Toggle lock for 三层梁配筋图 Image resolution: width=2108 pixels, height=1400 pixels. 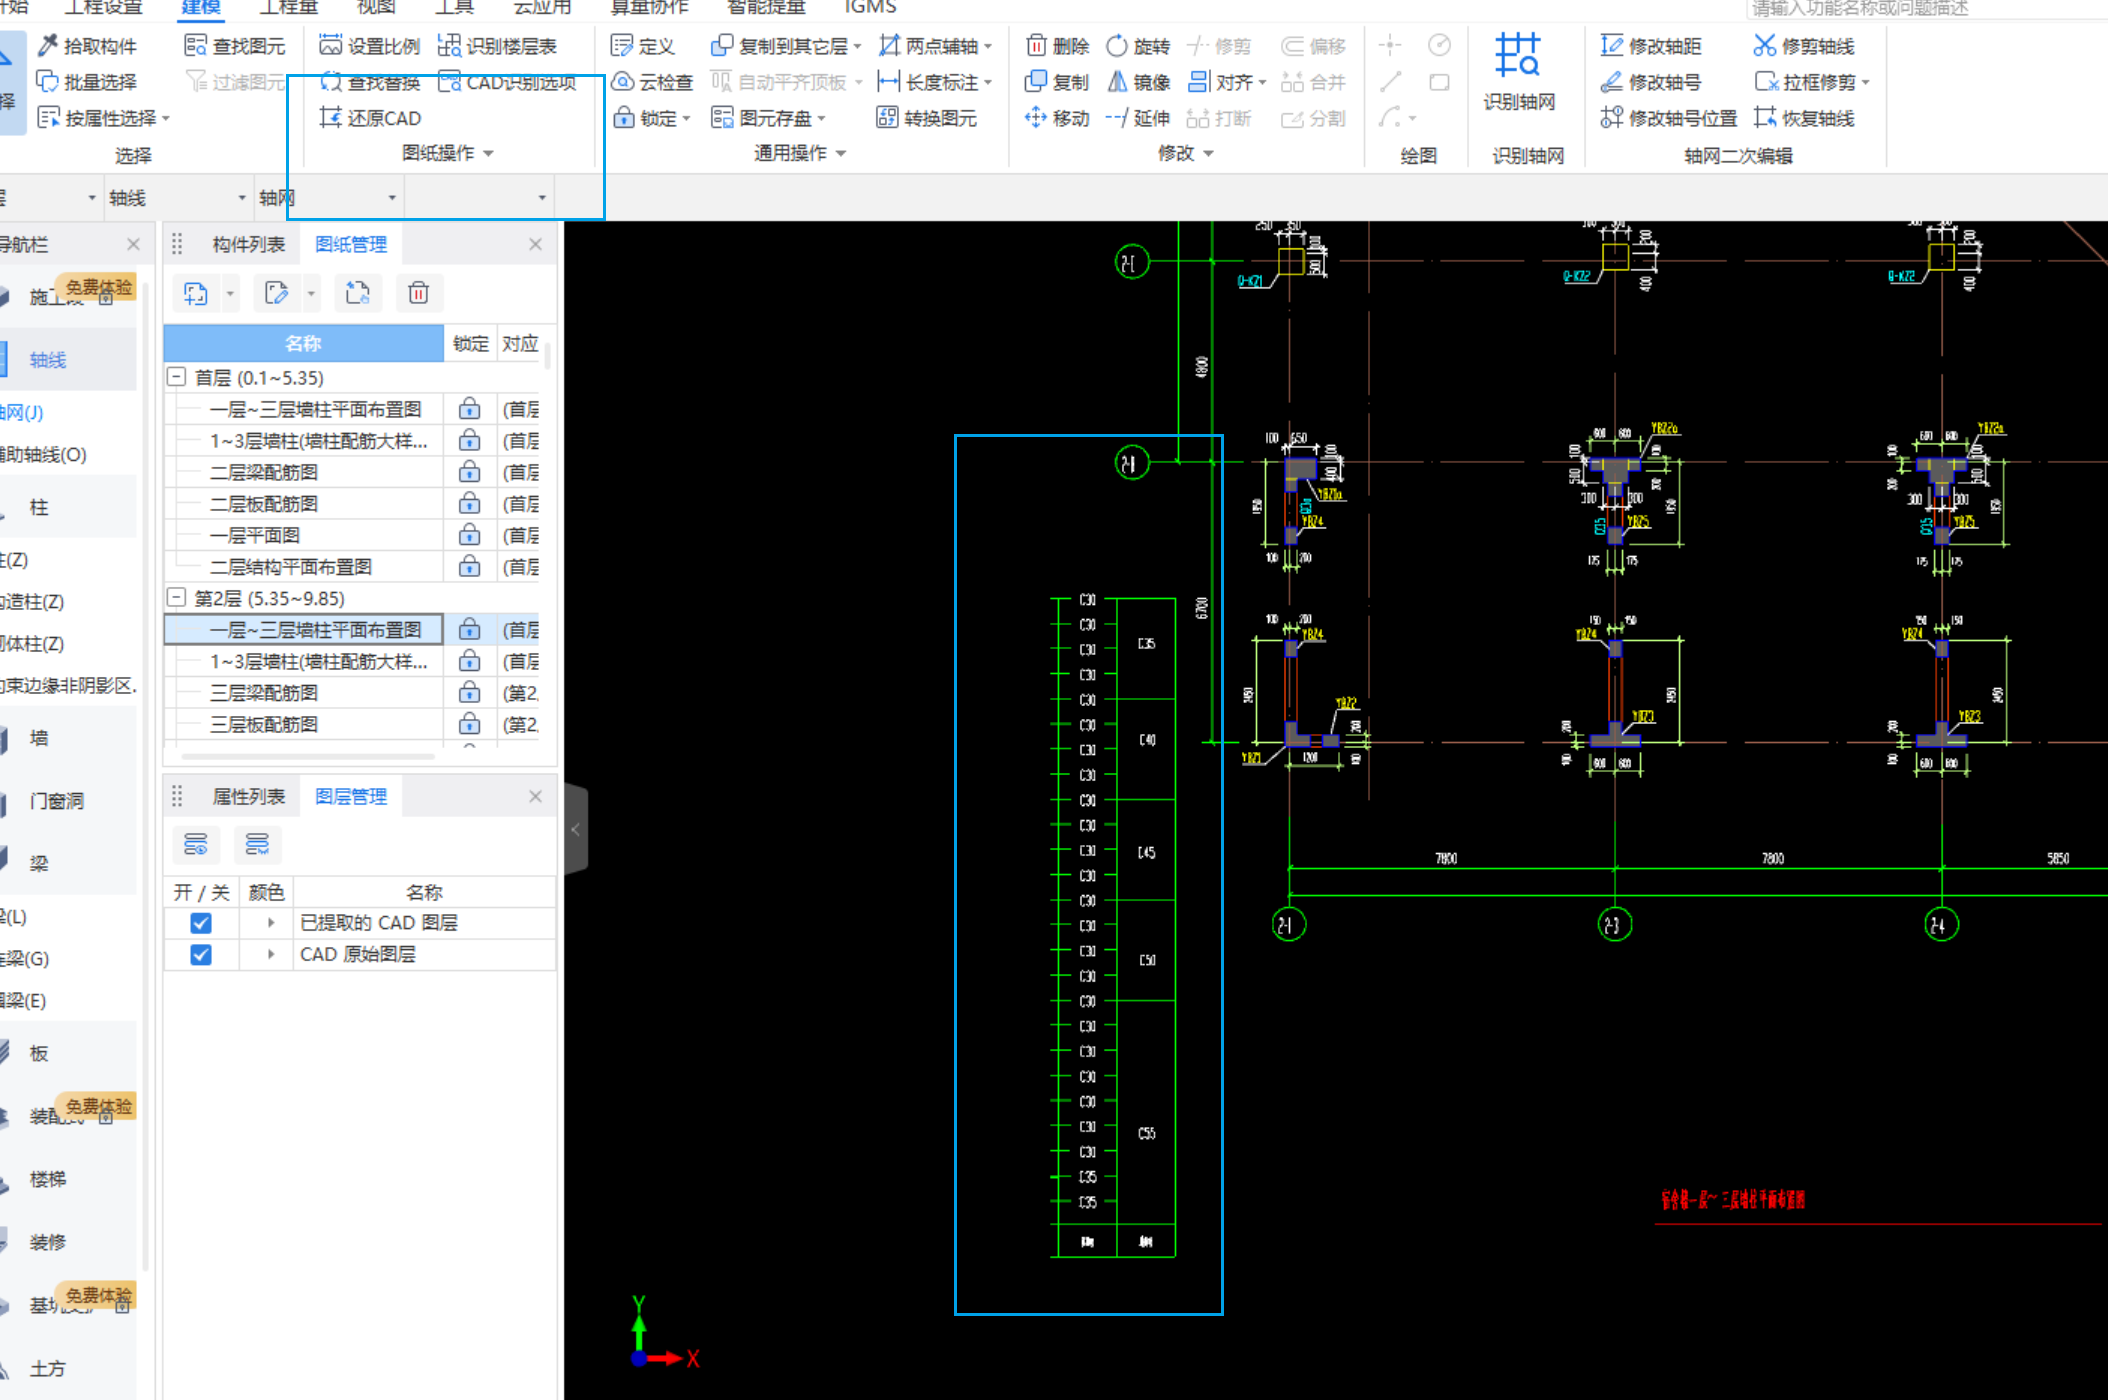coord(470,693)
